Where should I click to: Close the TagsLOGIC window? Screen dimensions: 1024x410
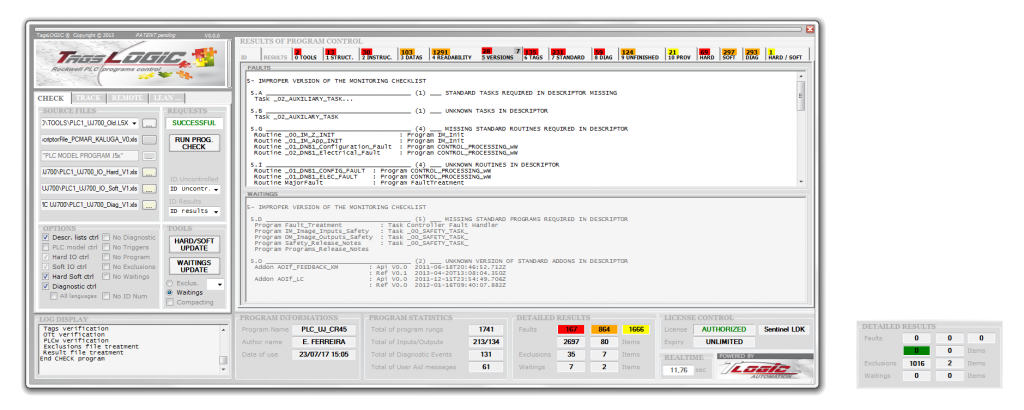click(810, 29)
